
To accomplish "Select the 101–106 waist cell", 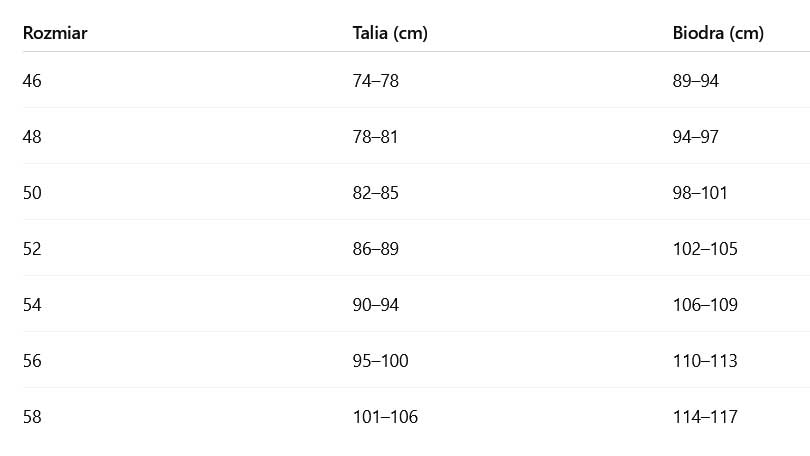I will pyautogui.click(x=385, y=417).
